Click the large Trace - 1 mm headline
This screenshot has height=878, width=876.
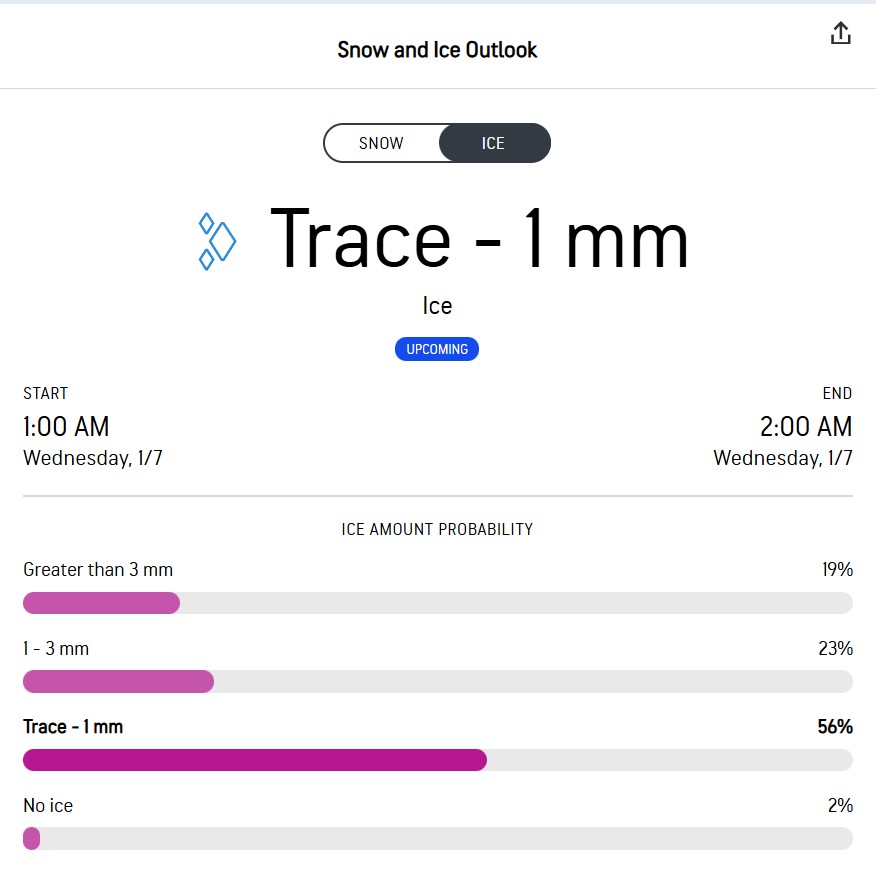479,240
